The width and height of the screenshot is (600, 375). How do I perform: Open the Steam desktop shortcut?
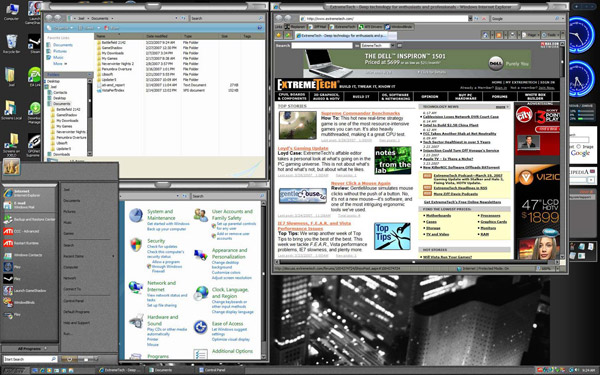(34, 44)
